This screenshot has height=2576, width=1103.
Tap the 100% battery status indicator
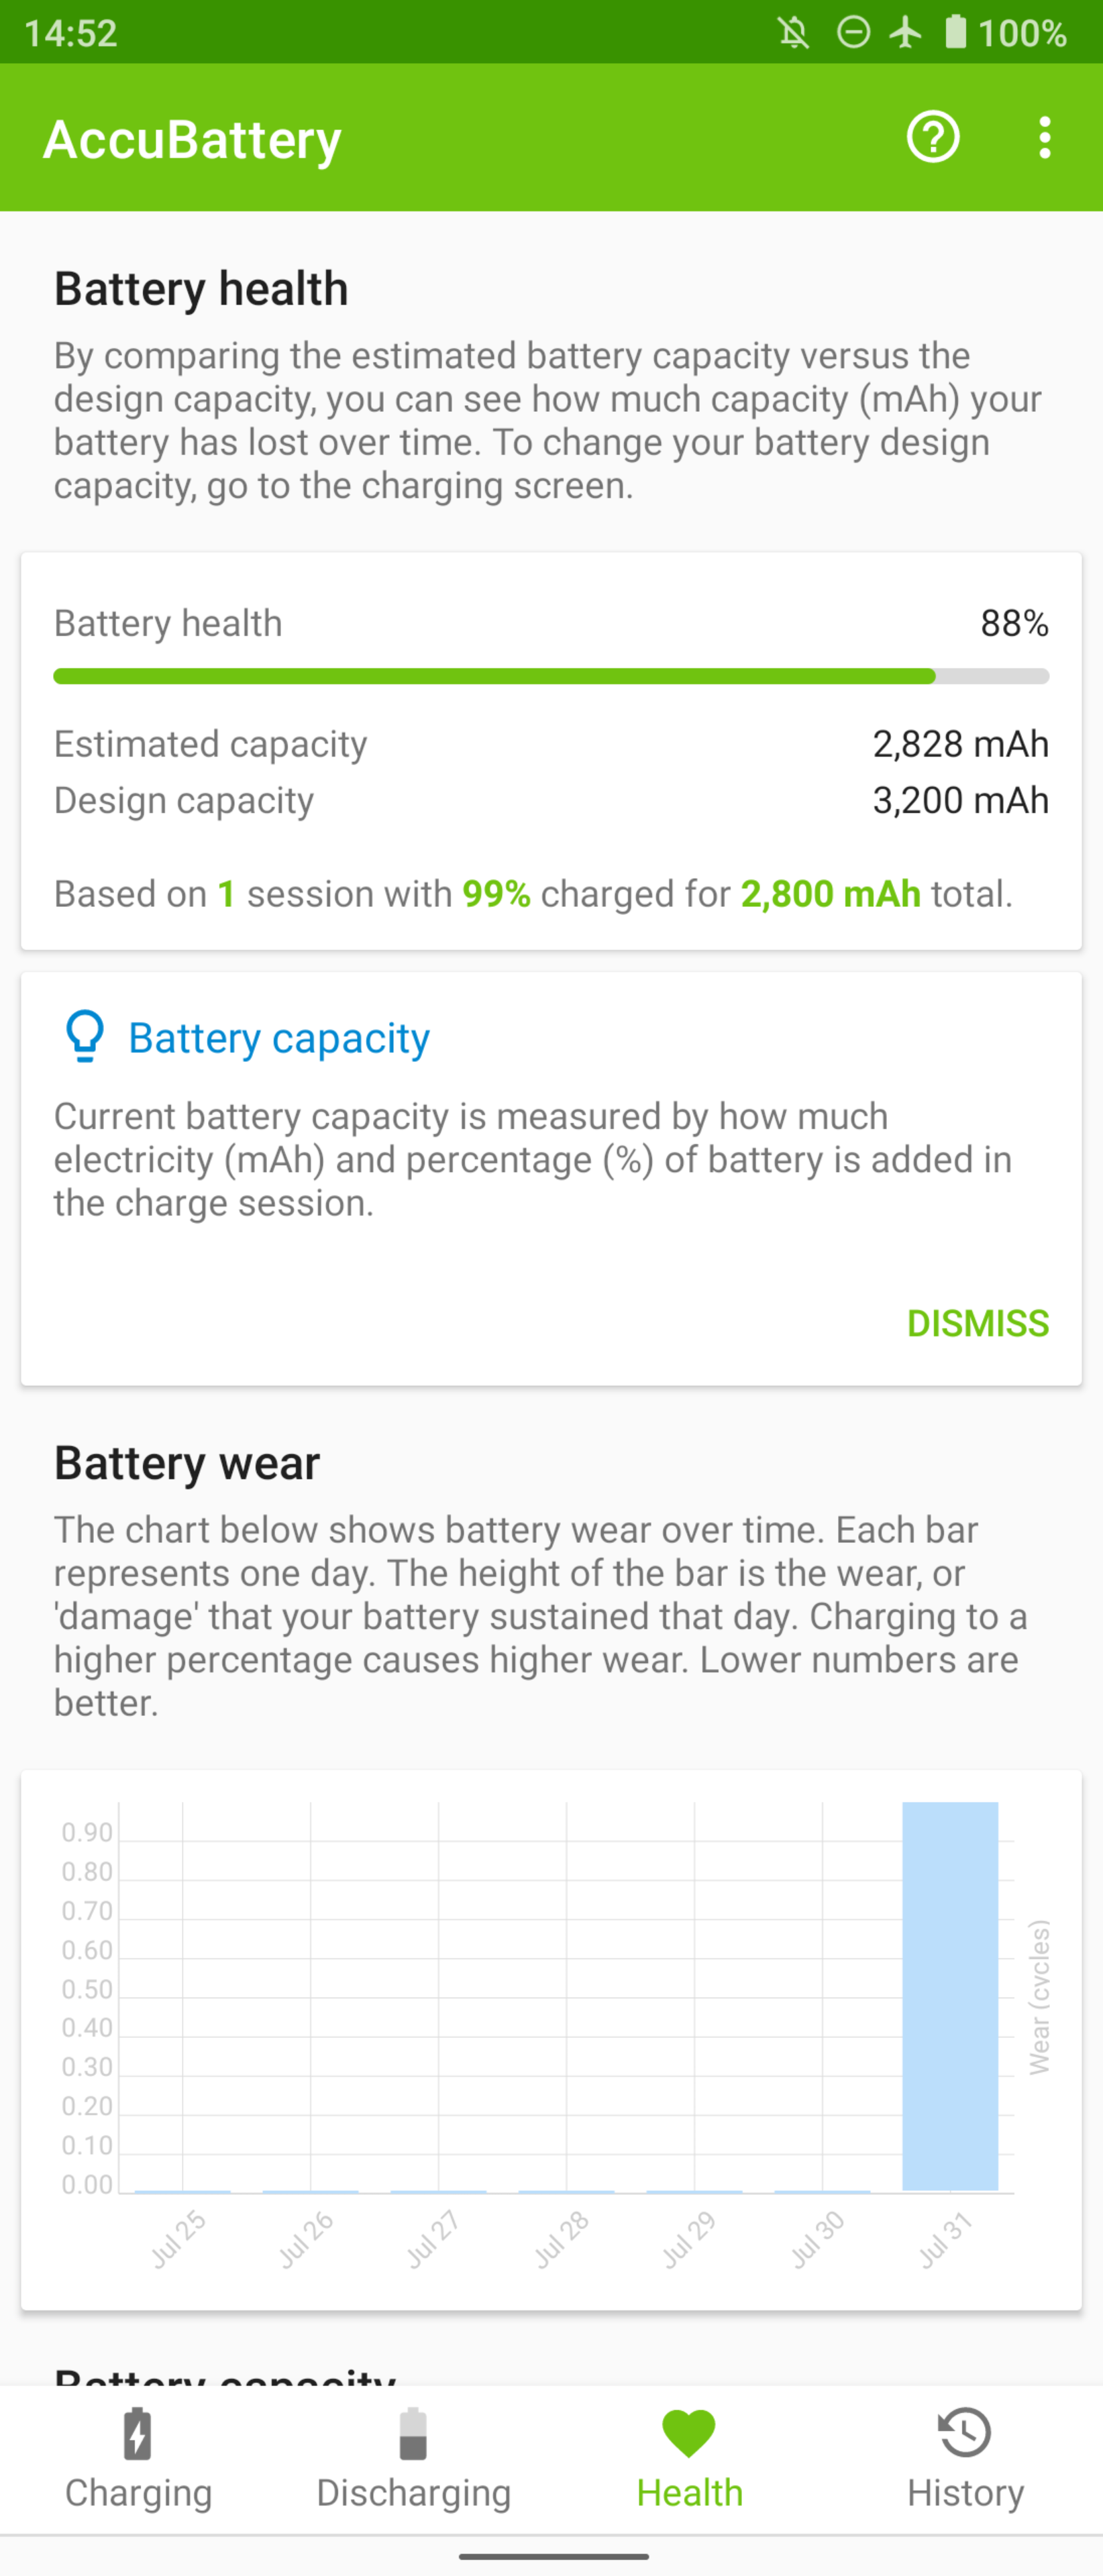pos(1006,33)
